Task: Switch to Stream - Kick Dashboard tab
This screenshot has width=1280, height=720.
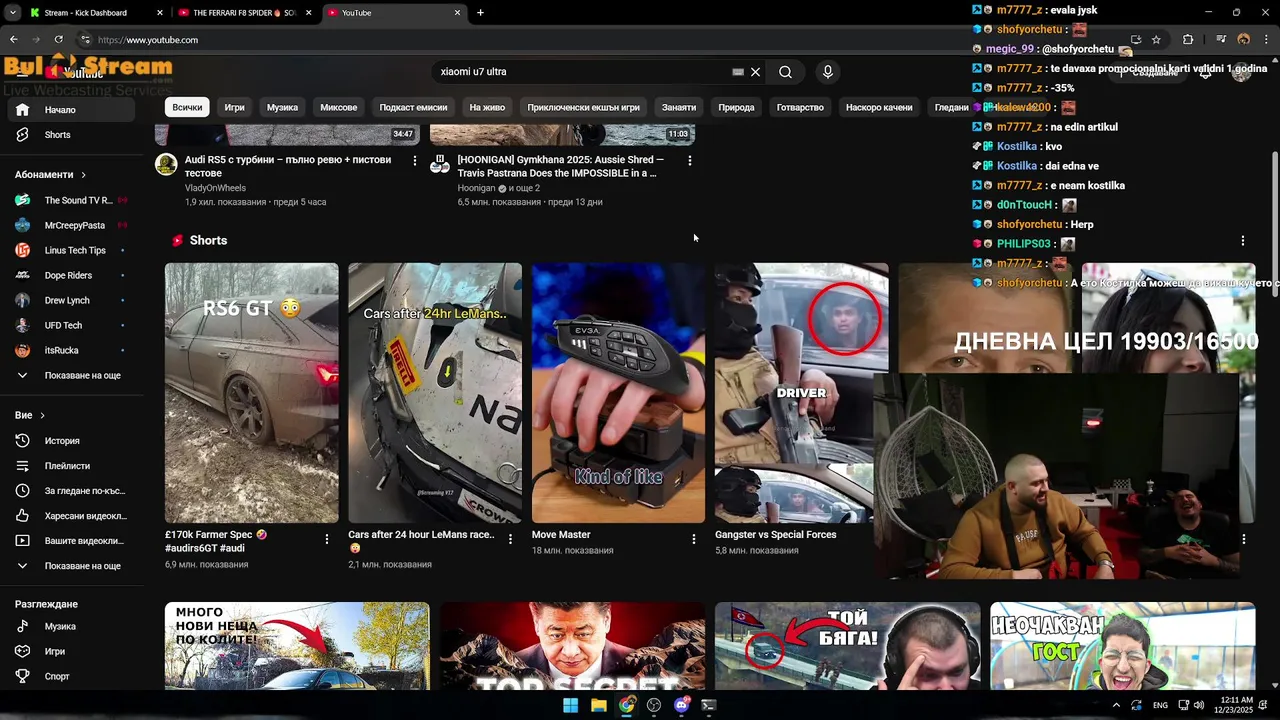Action: tap(96, 13)
